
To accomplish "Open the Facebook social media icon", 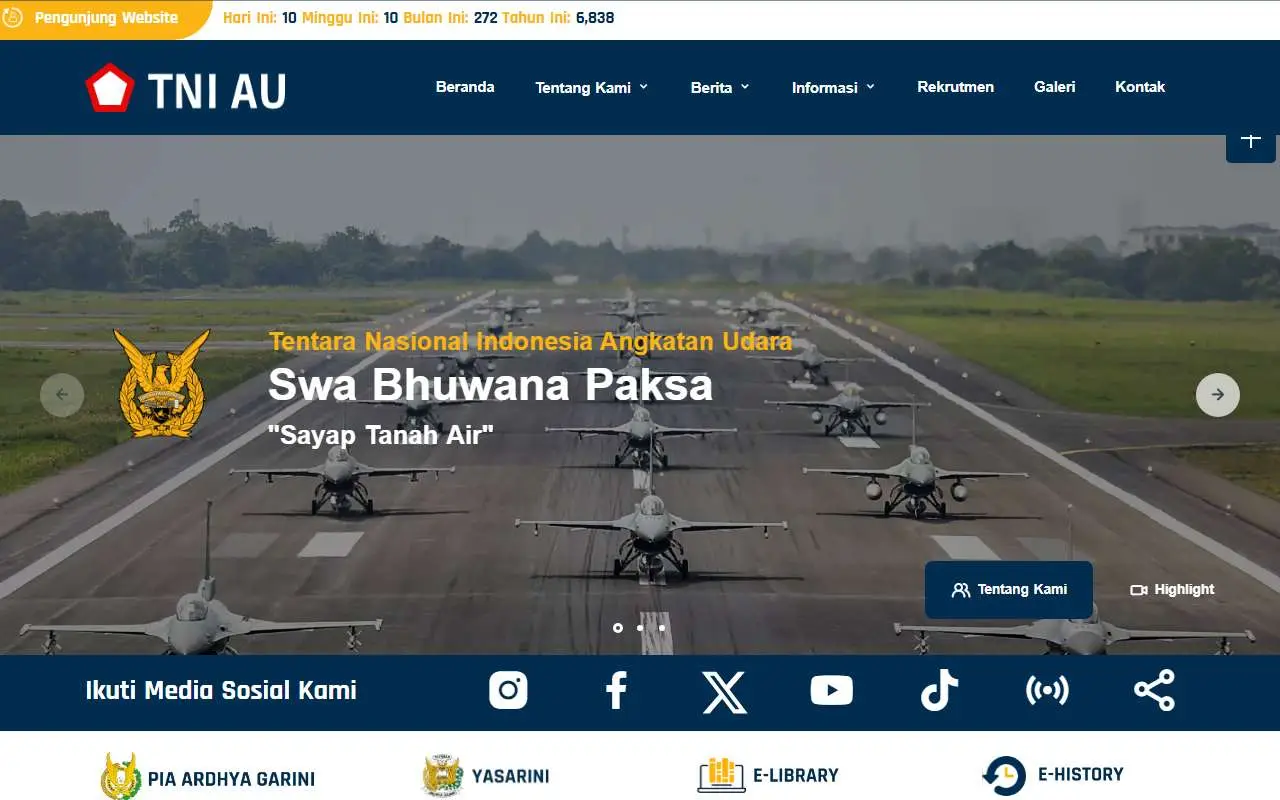I will click(616, 690).
